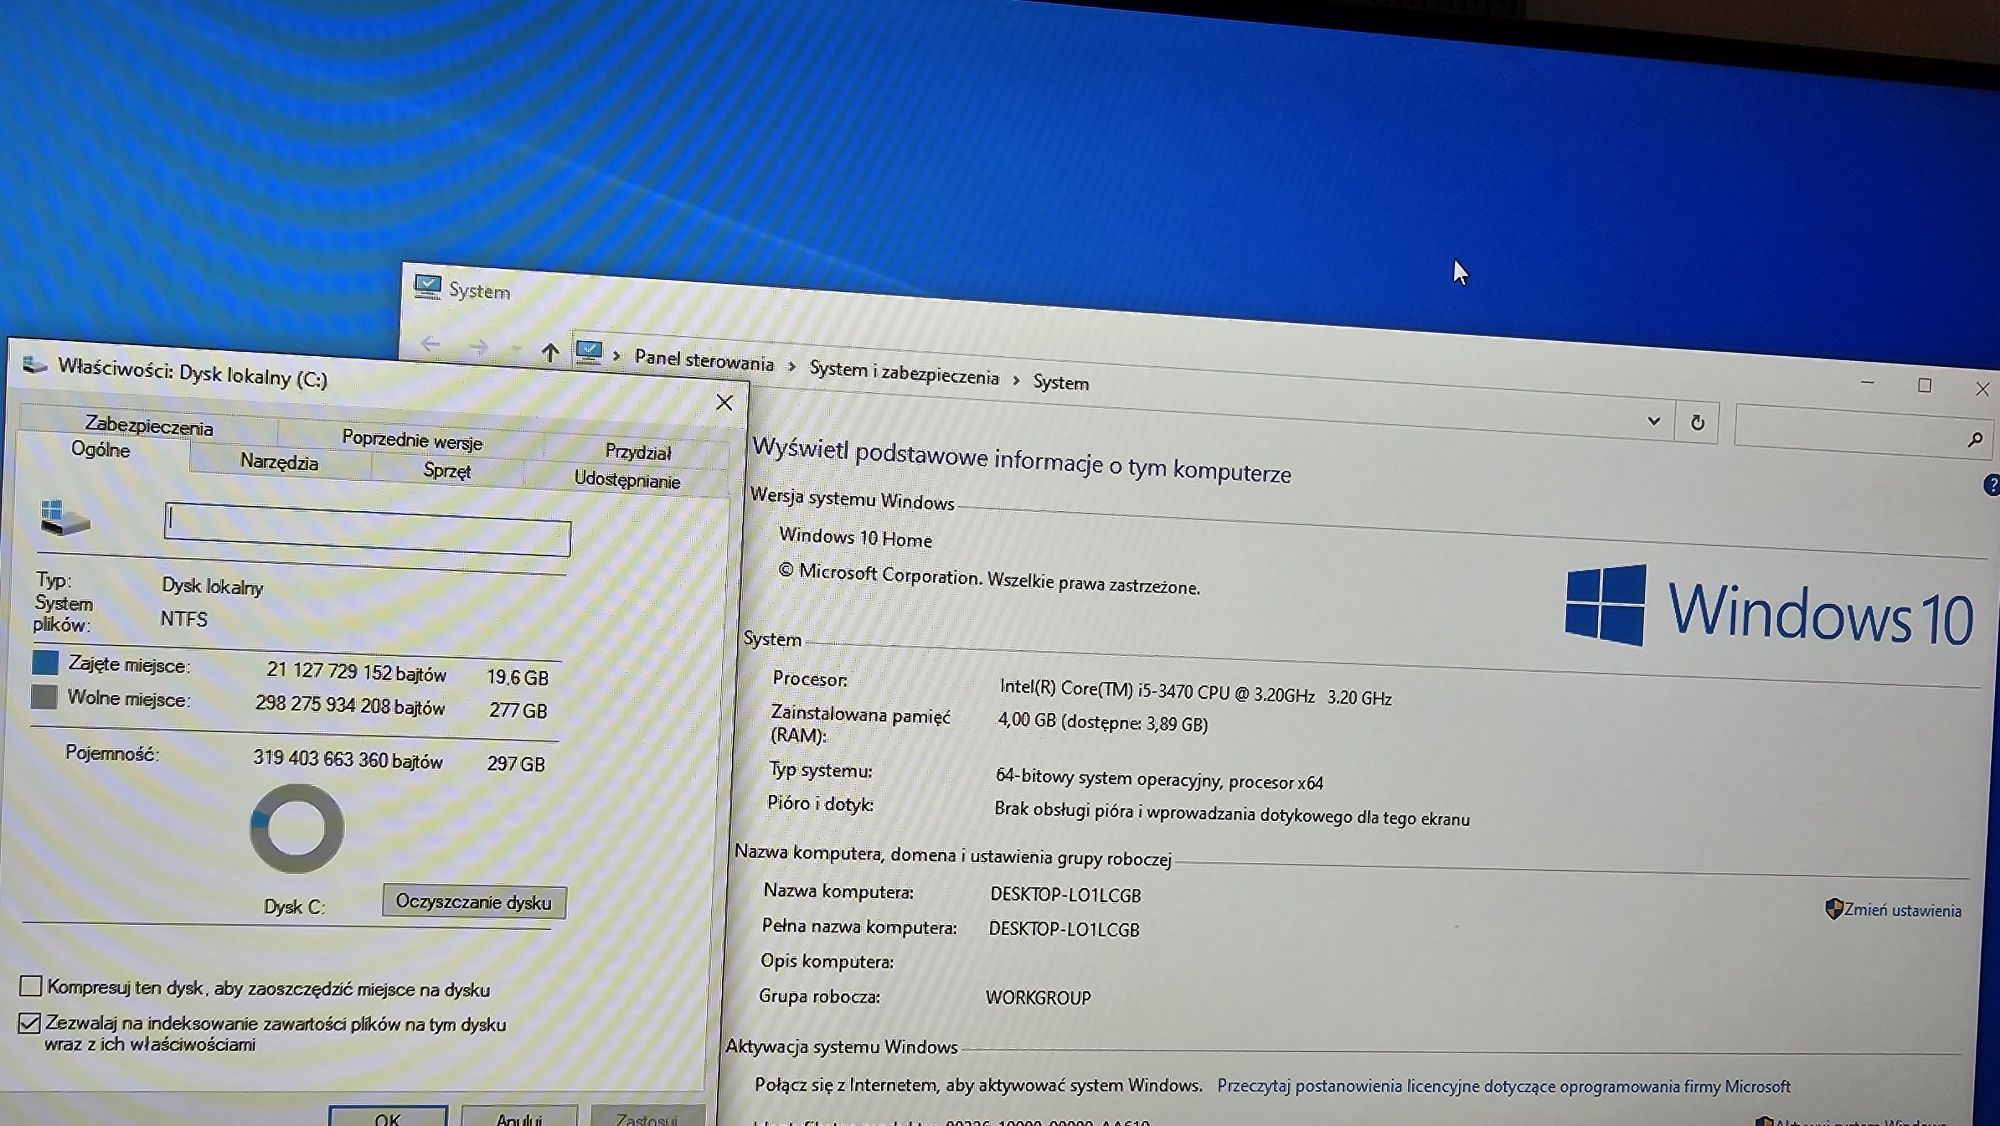Viewport: 2000px width, 1126px height.
Task: Click the Oczyszczanie dysku button
Action: (474, 902)
